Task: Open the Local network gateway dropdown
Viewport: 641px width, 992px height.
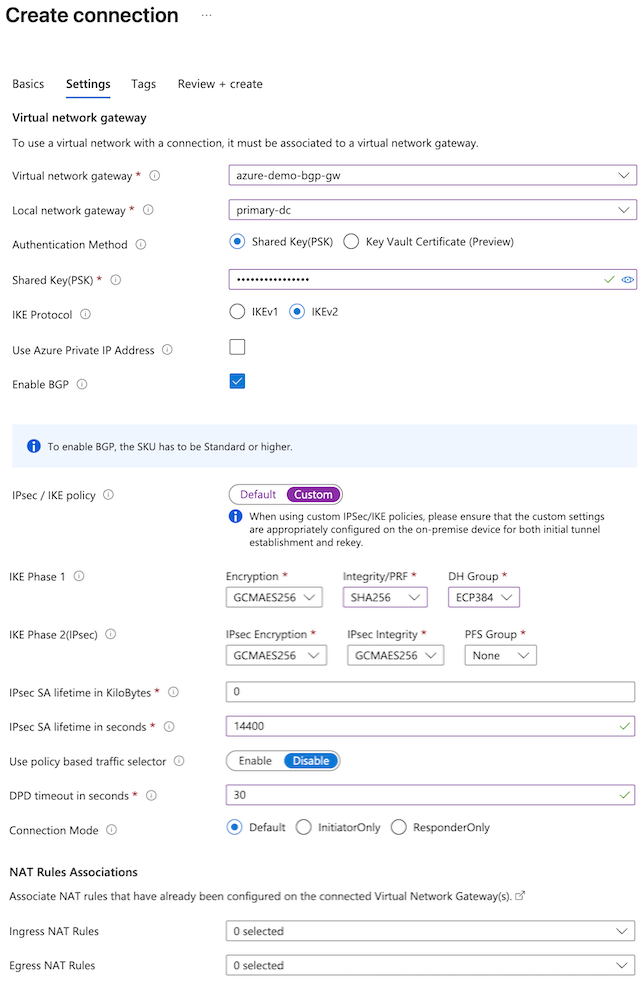Action: tap(433, 210)
